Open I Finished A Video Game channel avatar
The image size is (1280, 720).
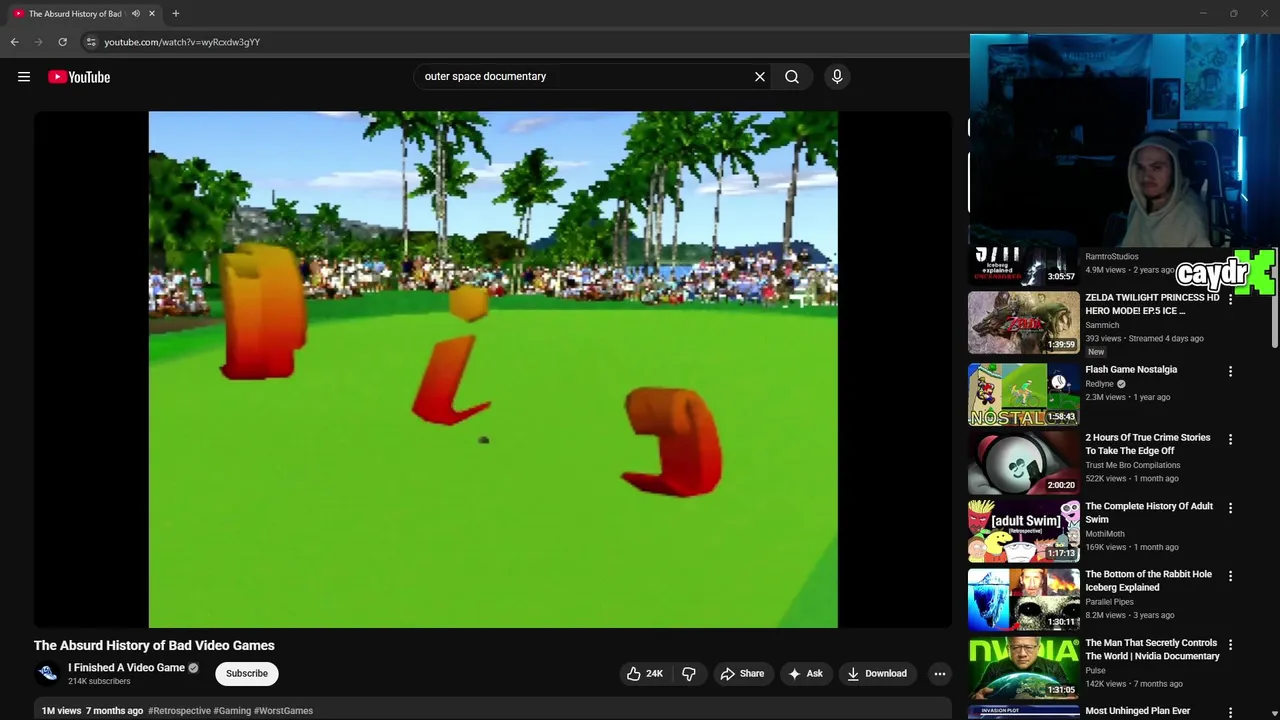tap(47, 674)
